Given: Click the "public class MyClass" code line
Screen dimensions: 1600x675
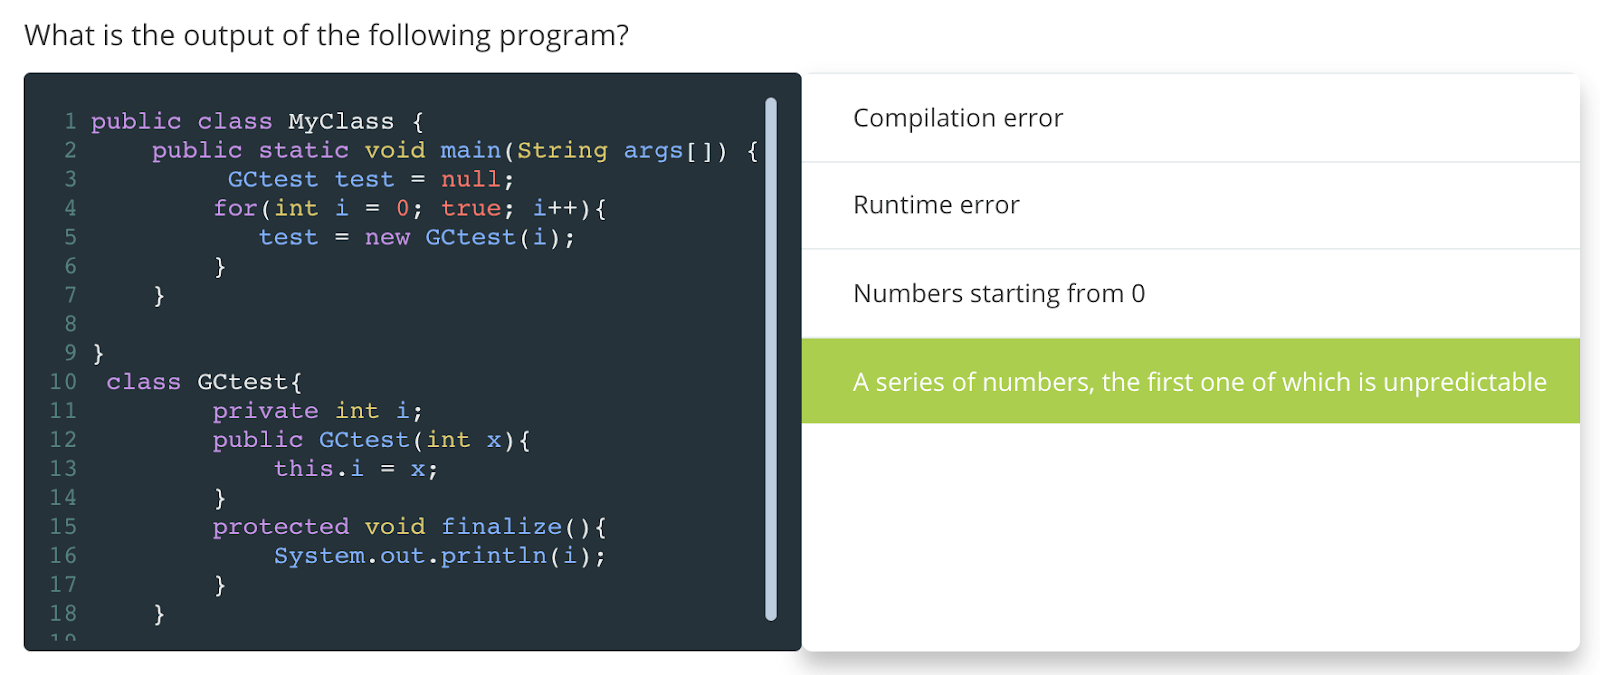Looking at the screenshot, I should [257, 122].
